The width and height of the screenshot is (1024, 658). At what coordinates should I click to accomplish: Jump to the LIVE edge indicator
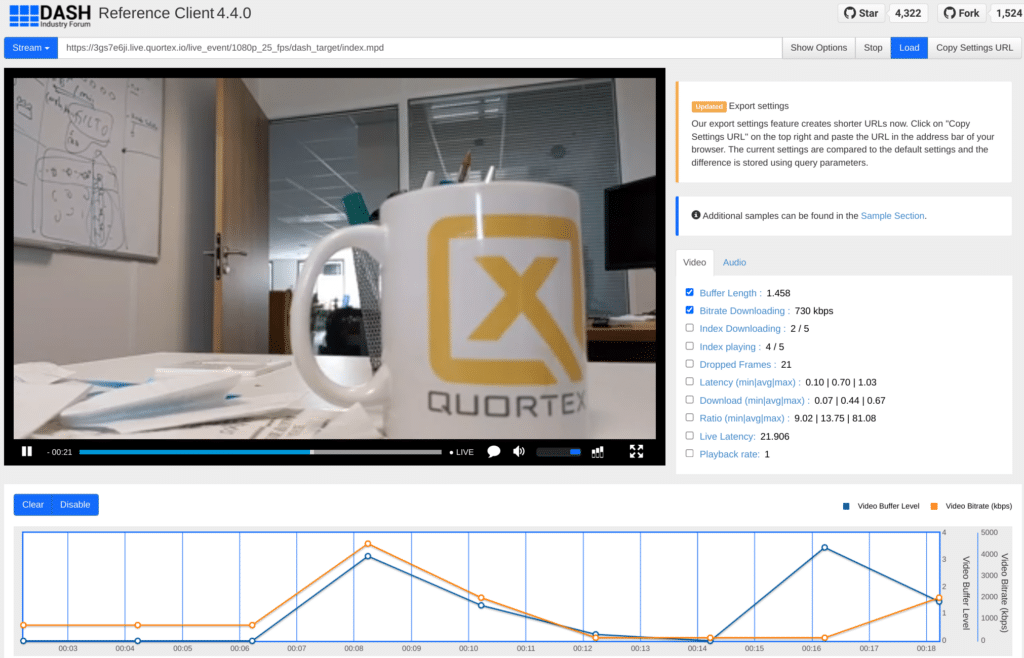462,452
